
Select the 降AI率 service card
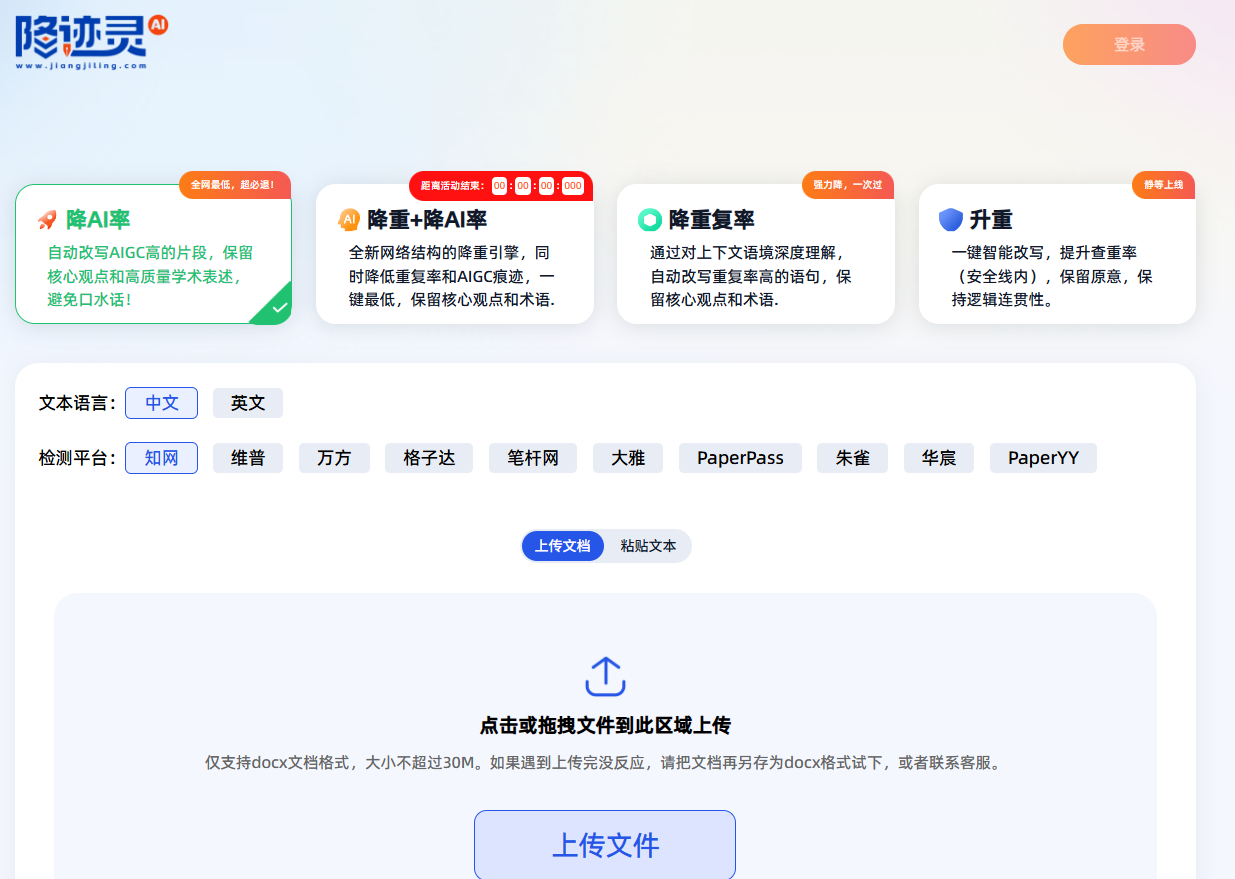point(153,254)
